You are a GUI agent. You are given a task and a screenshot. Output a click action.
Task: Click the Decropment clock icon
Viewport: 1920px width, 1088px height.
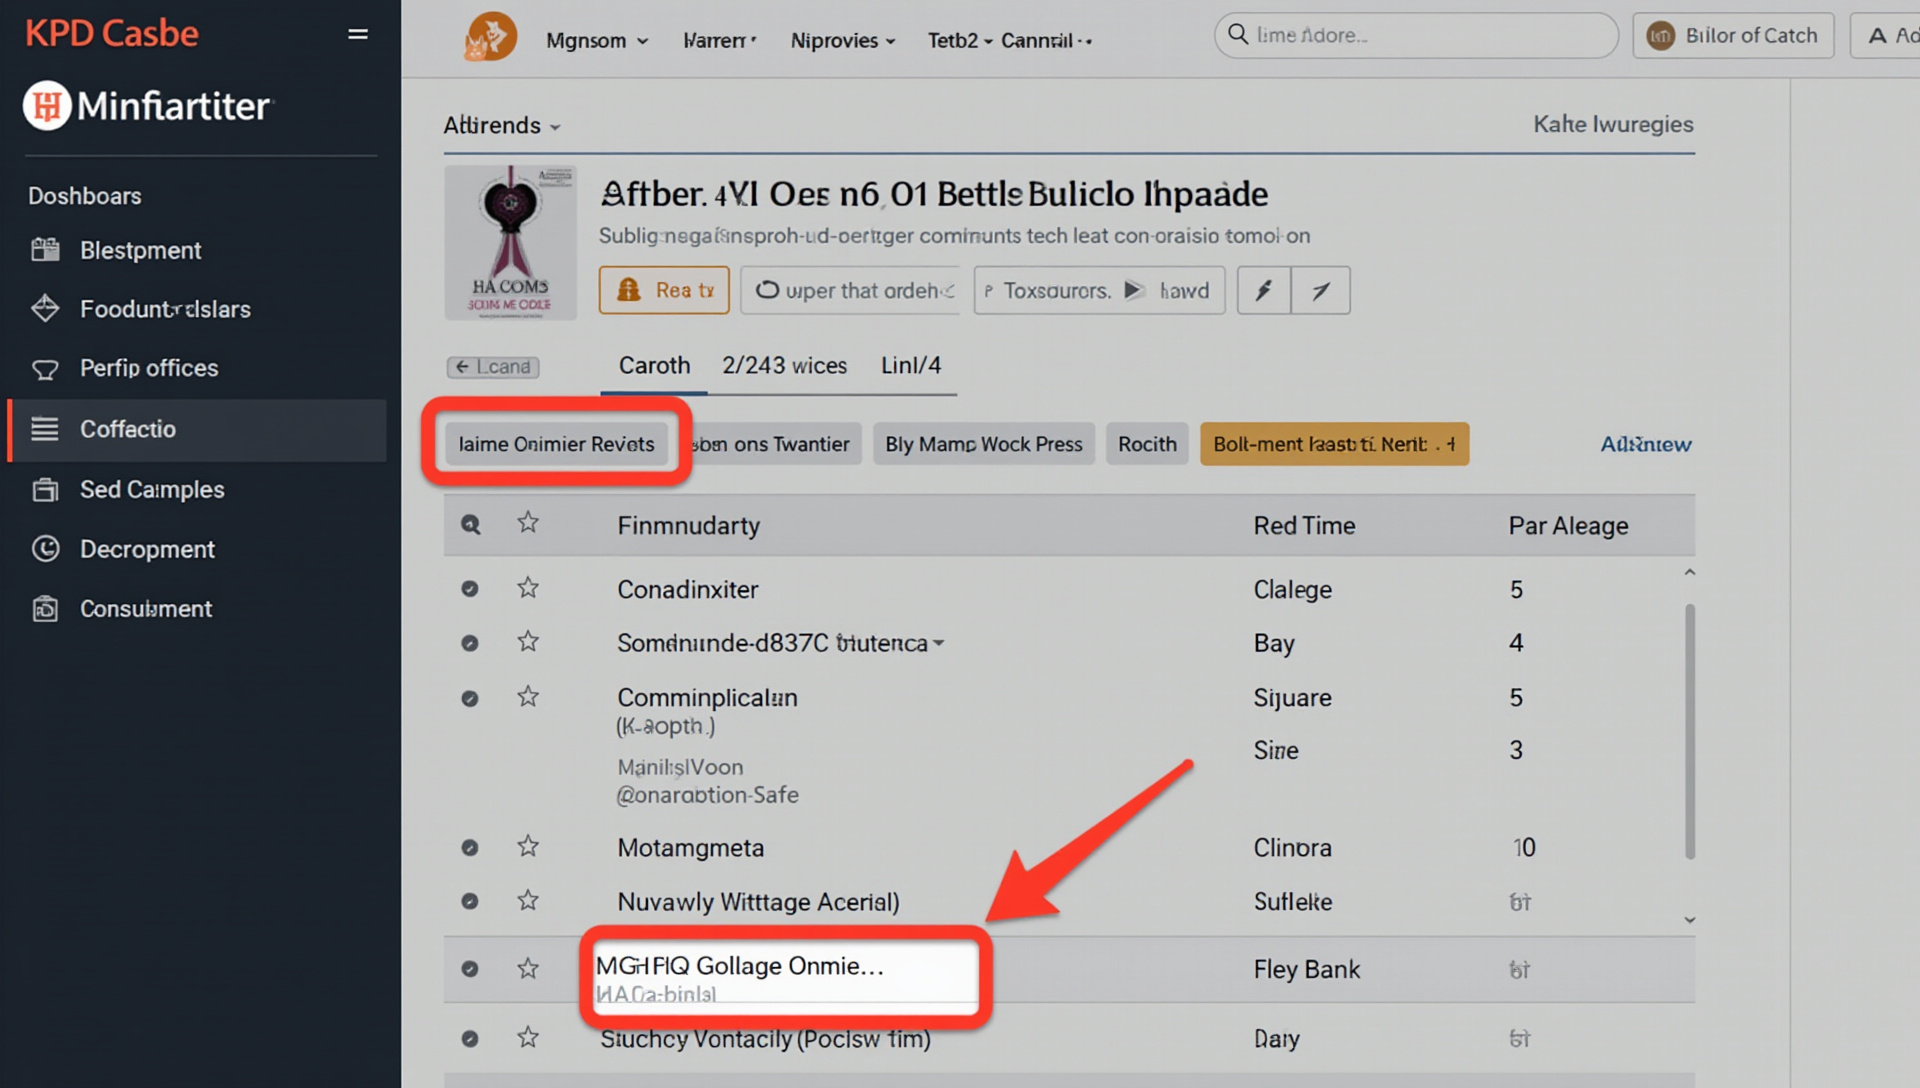[45, 549]
